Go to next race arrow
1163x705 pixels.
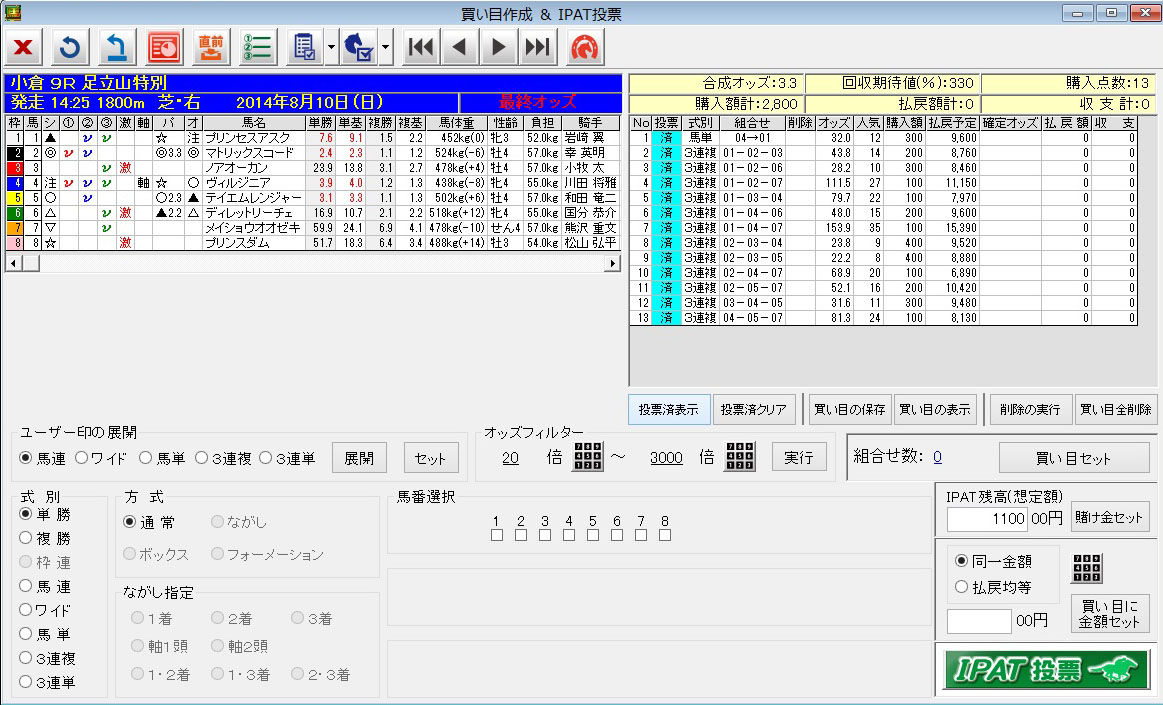click(498, 47)
